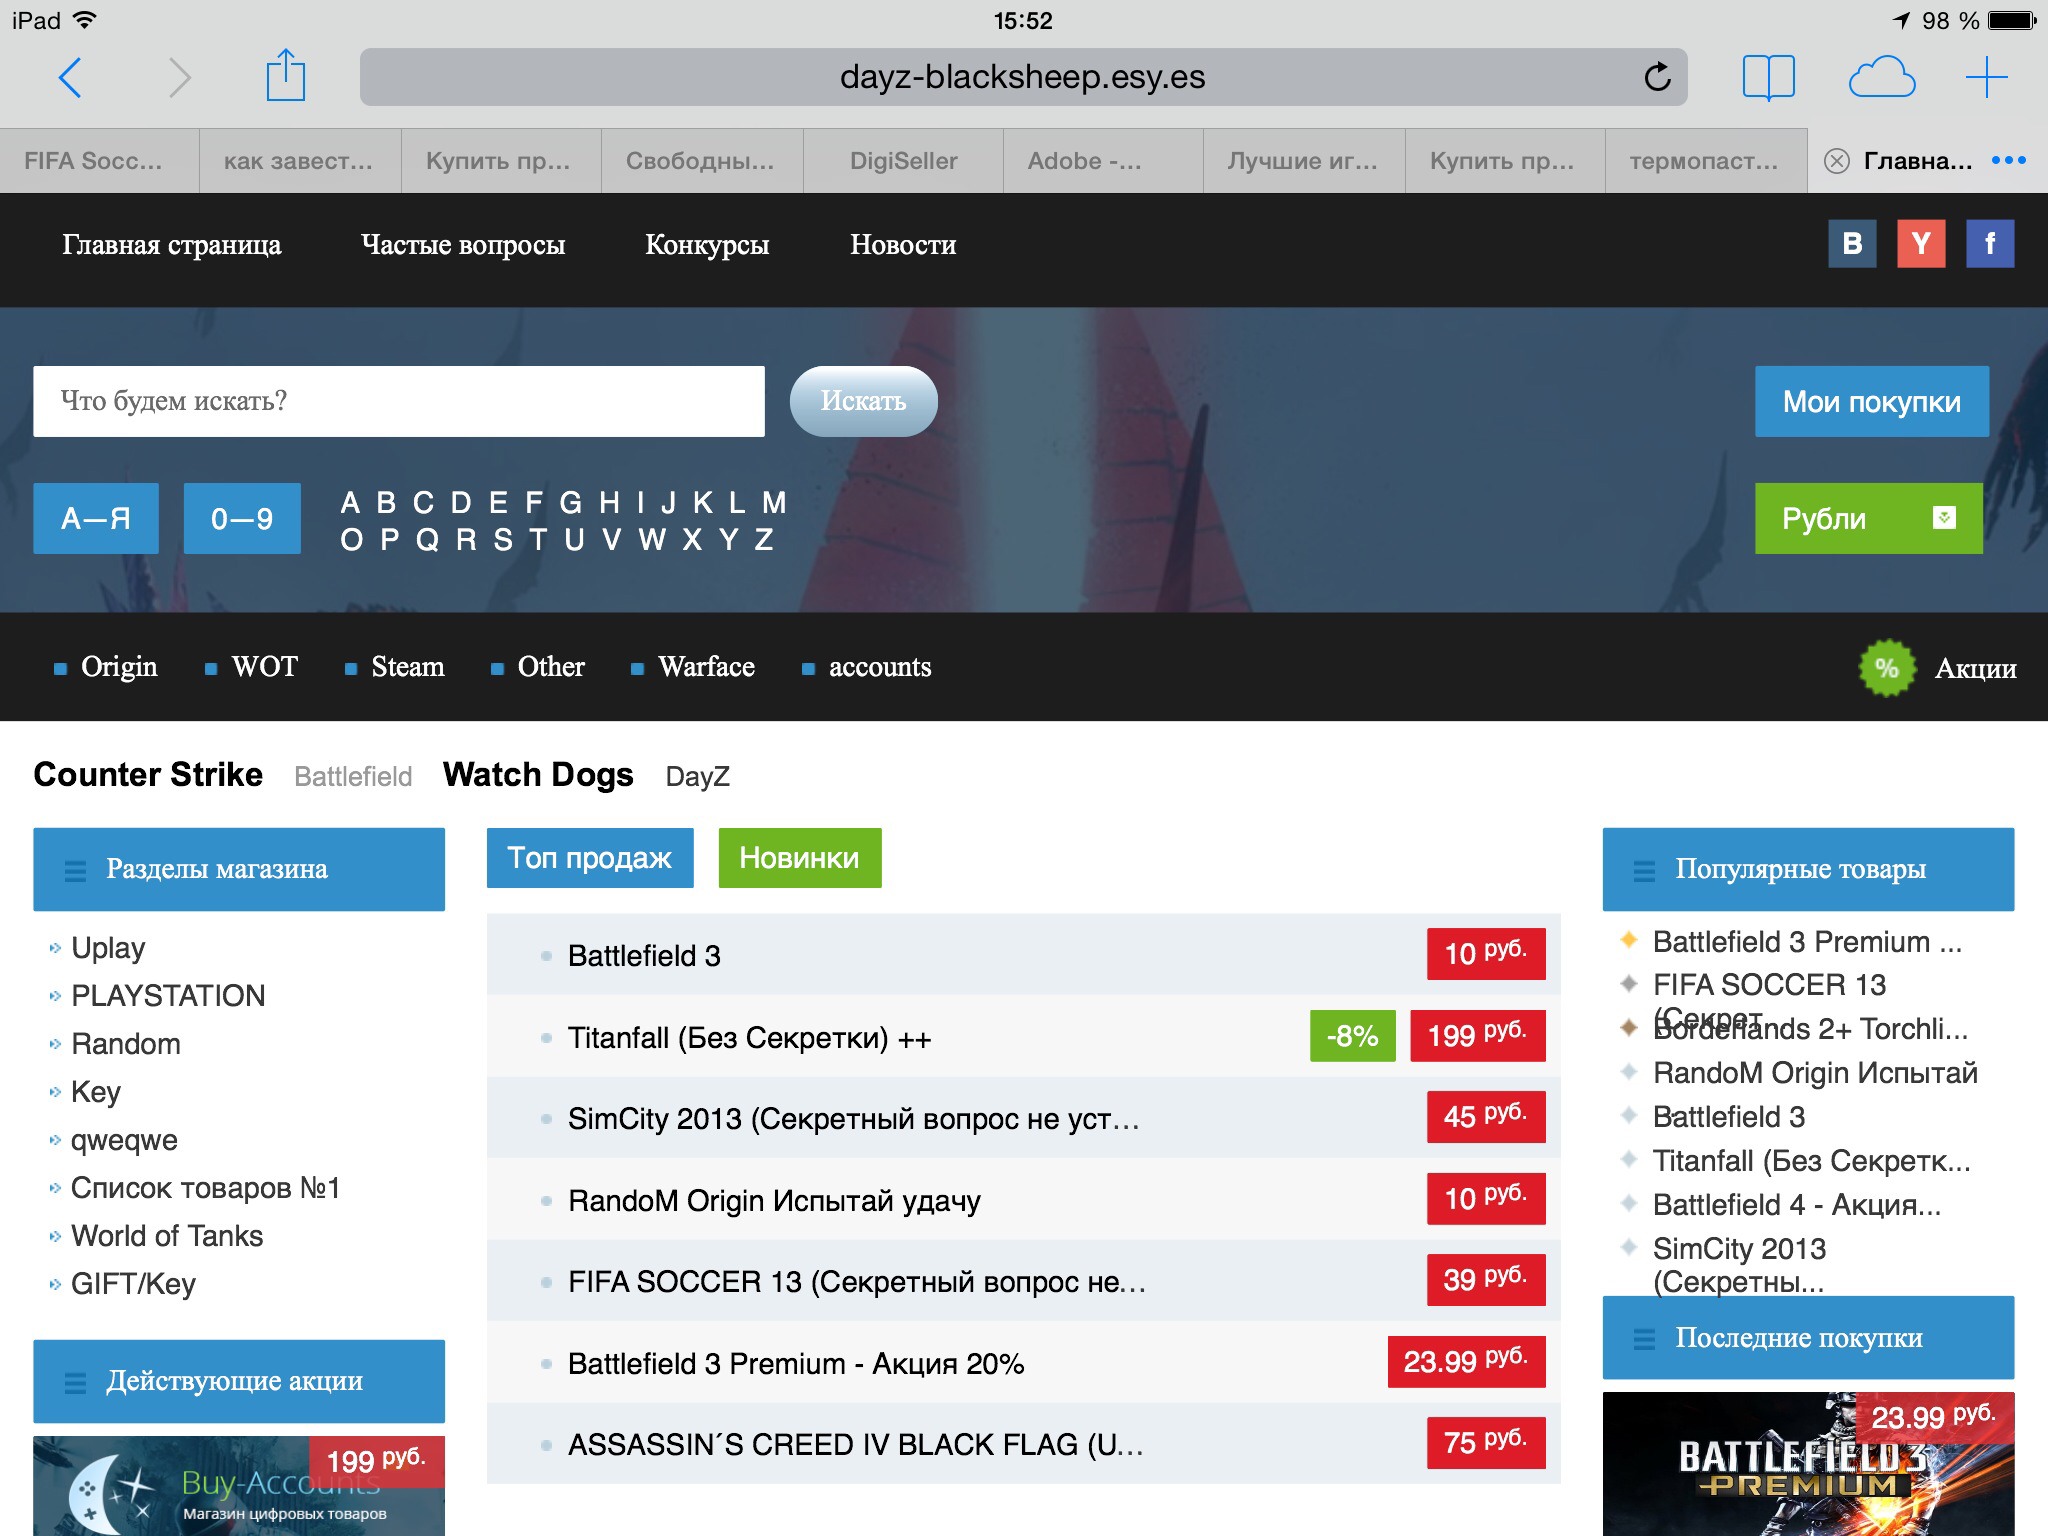Screen dimensions: 2048x1536
Task: Tap the Safari back arrow
Action: tap(70, 77)
